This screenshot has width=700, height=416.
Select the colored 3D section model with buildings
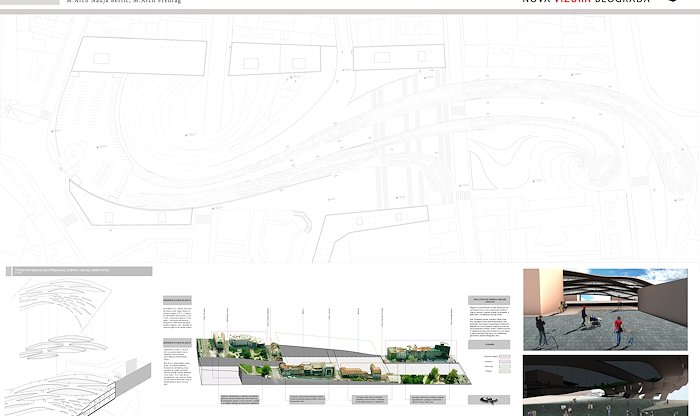pos(334,358)
